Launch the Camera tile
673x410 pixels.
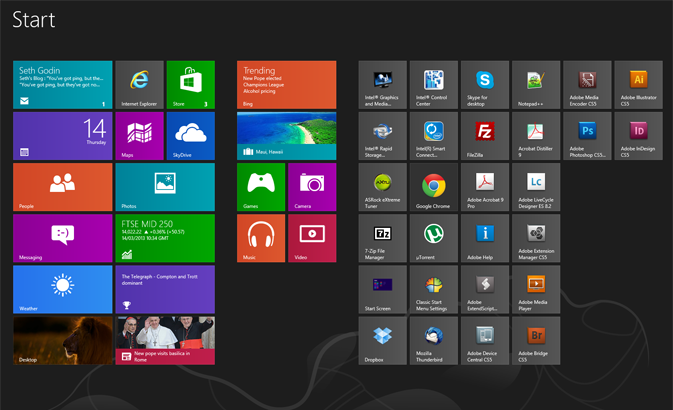pos(312,187)
